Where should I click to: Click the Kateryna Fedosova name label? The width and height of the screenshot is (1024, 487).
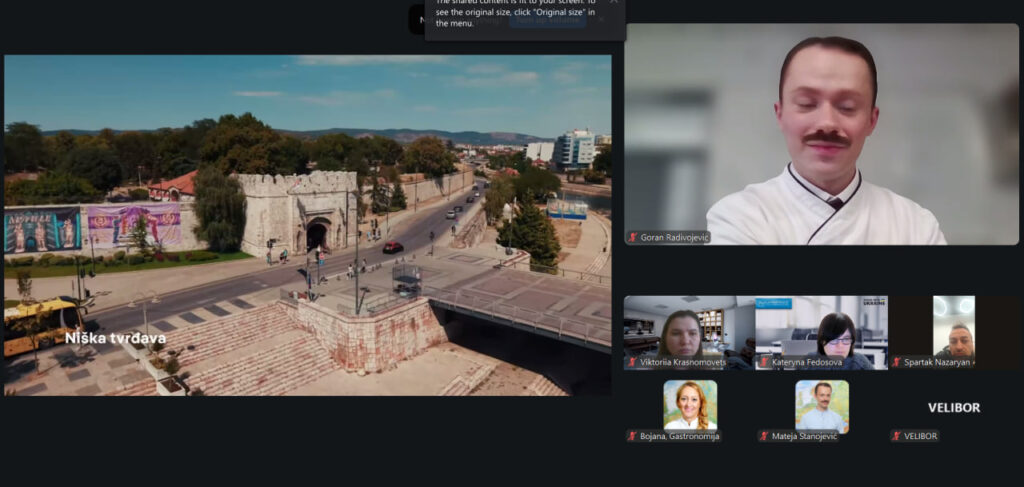coord(807,362)
